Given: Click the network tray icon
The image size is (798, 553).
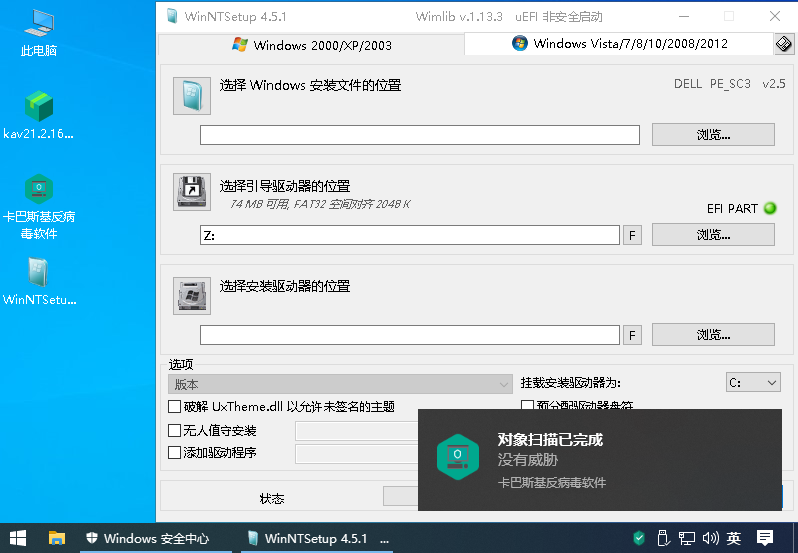Looking at the screenshot, I should click(x=687, y=538).
